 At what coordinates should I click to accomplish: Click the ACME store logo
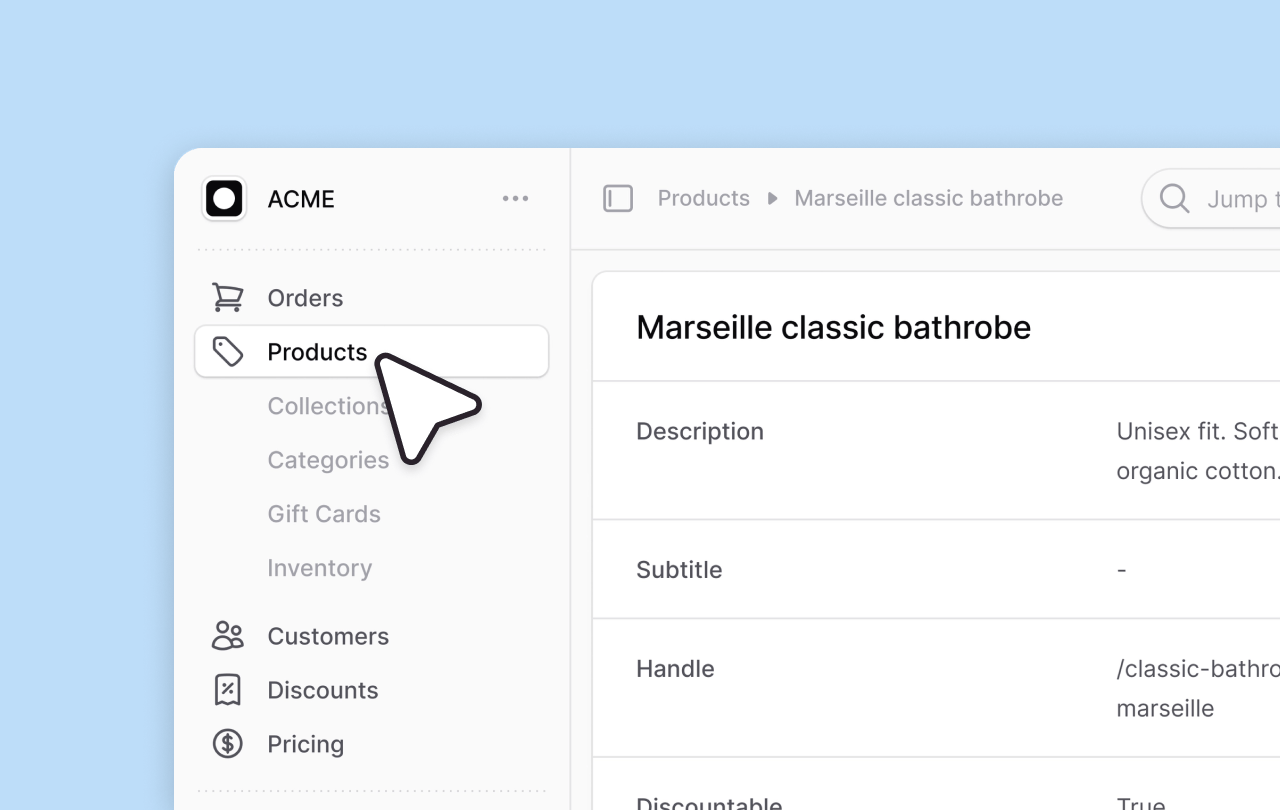(223, 198)
